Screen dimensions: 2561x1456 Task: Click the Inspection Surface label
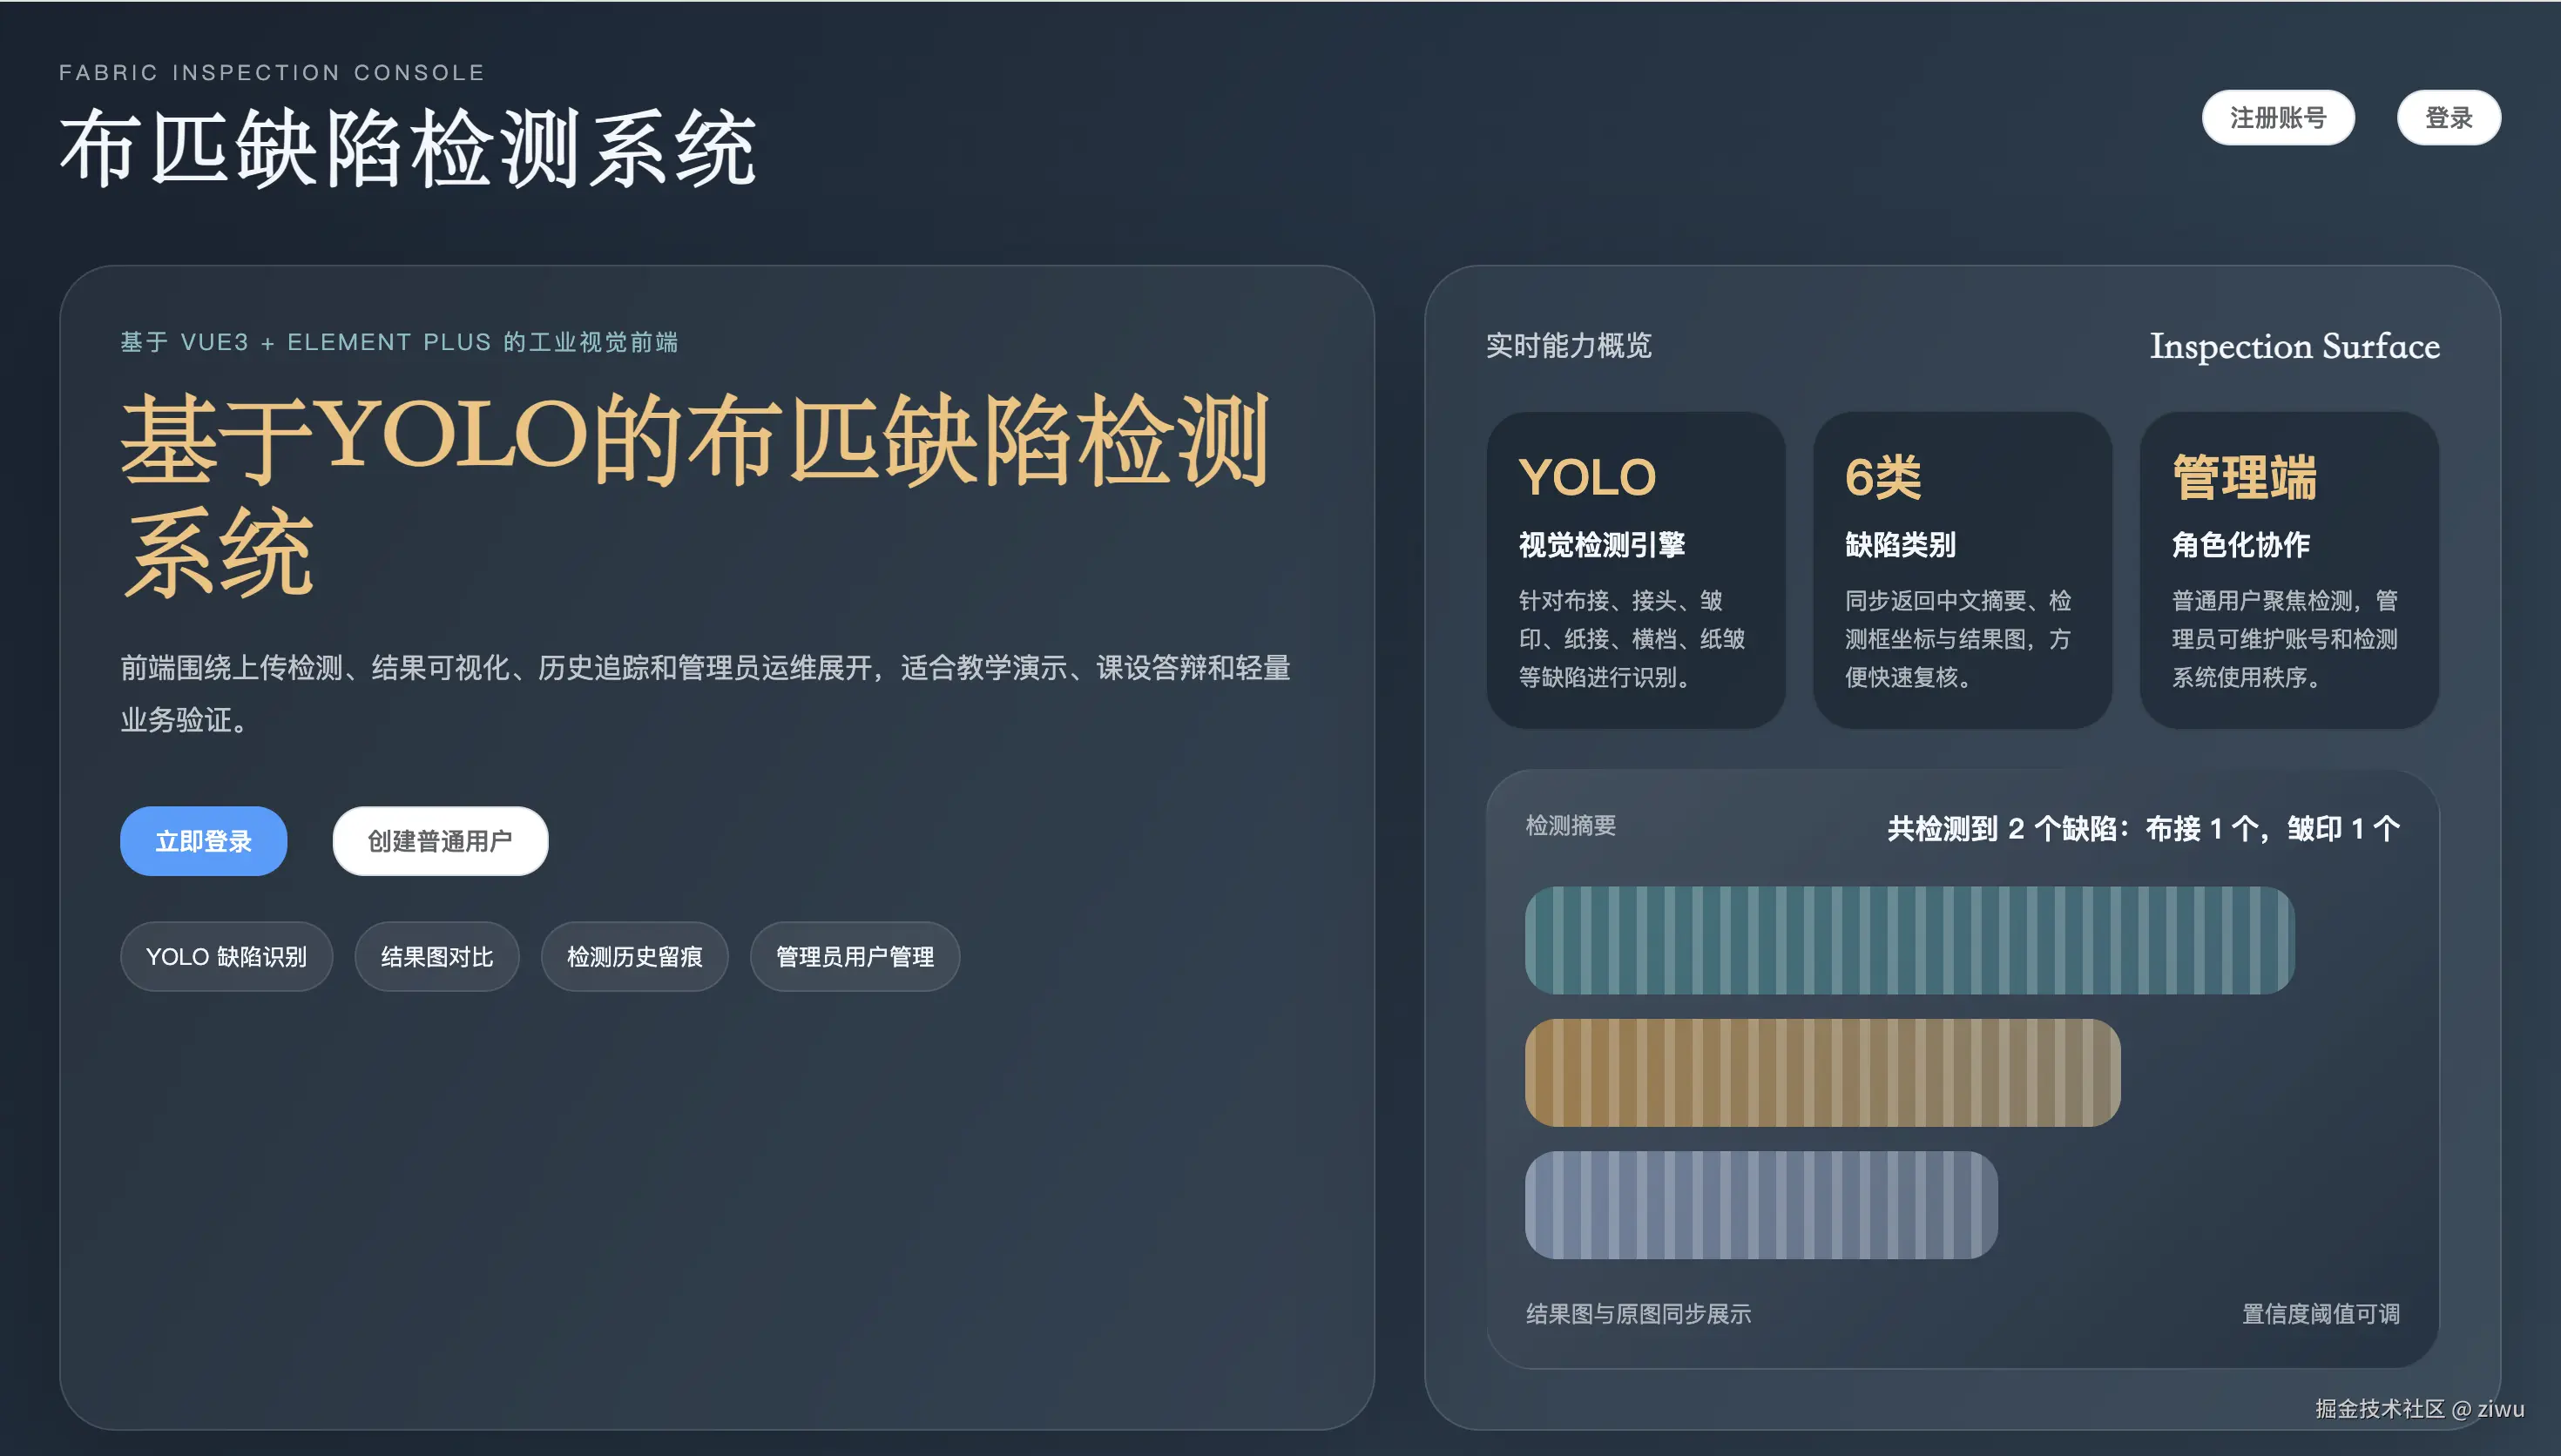pyautogui.click(x=2294, y=346)
